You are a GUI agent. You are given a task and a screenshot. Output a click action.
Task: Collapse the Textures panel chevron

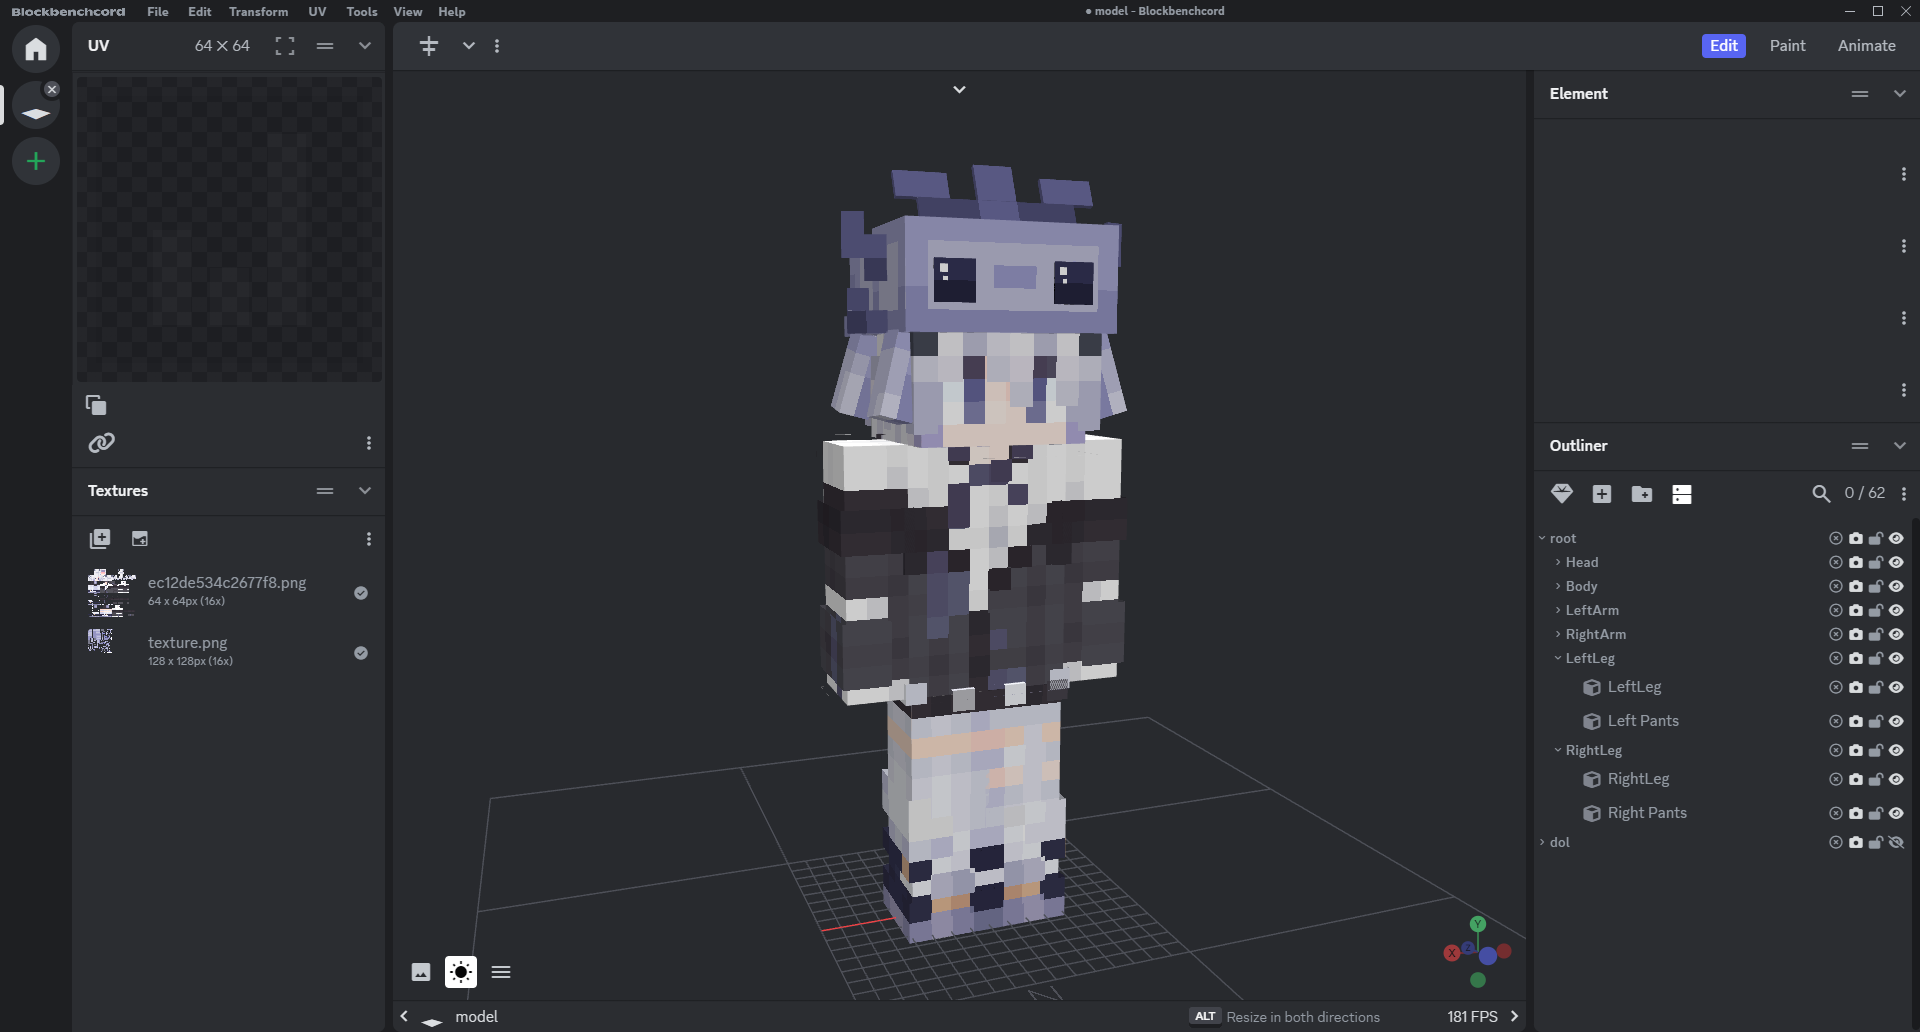coord(365,491)
